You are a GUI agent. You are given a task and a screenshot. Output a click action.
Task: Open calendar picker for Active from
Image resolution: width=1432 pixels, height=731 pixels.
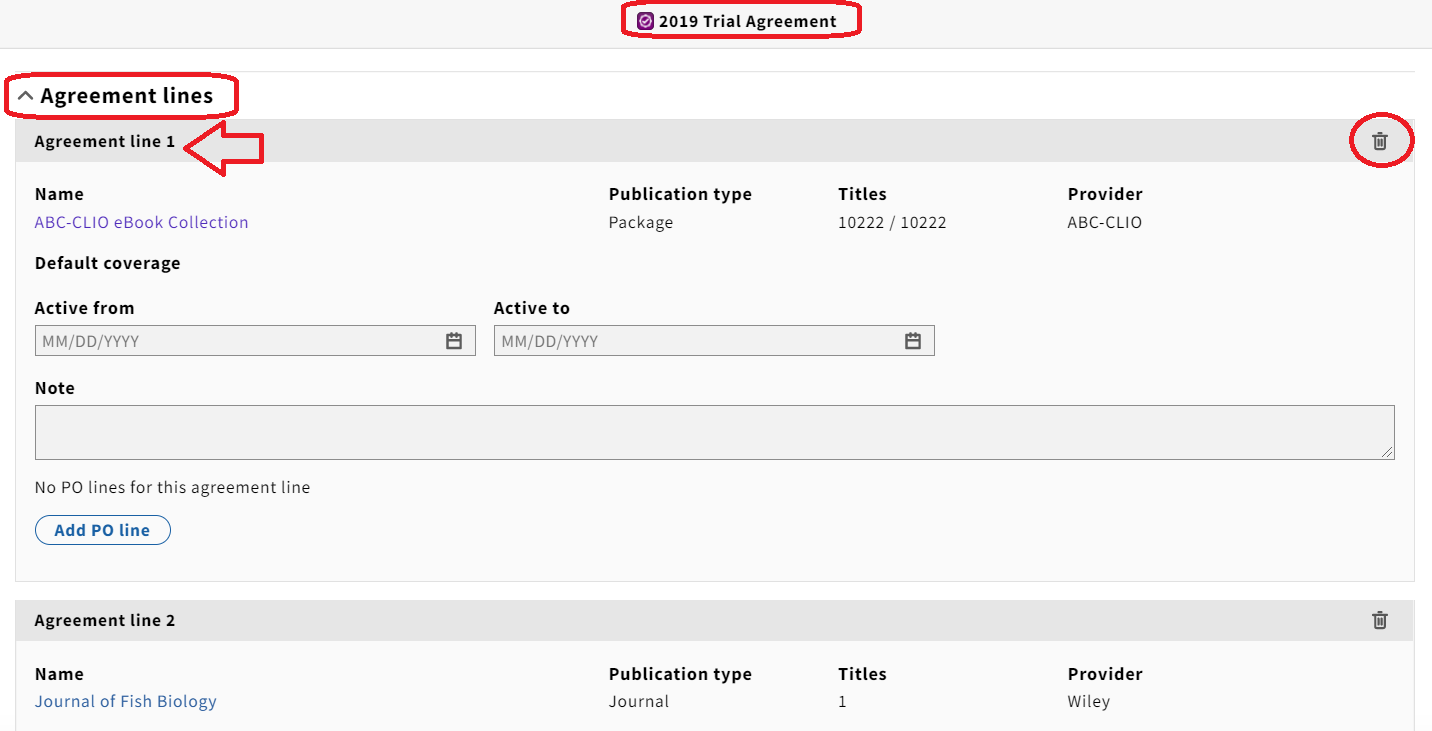[454, 341]
